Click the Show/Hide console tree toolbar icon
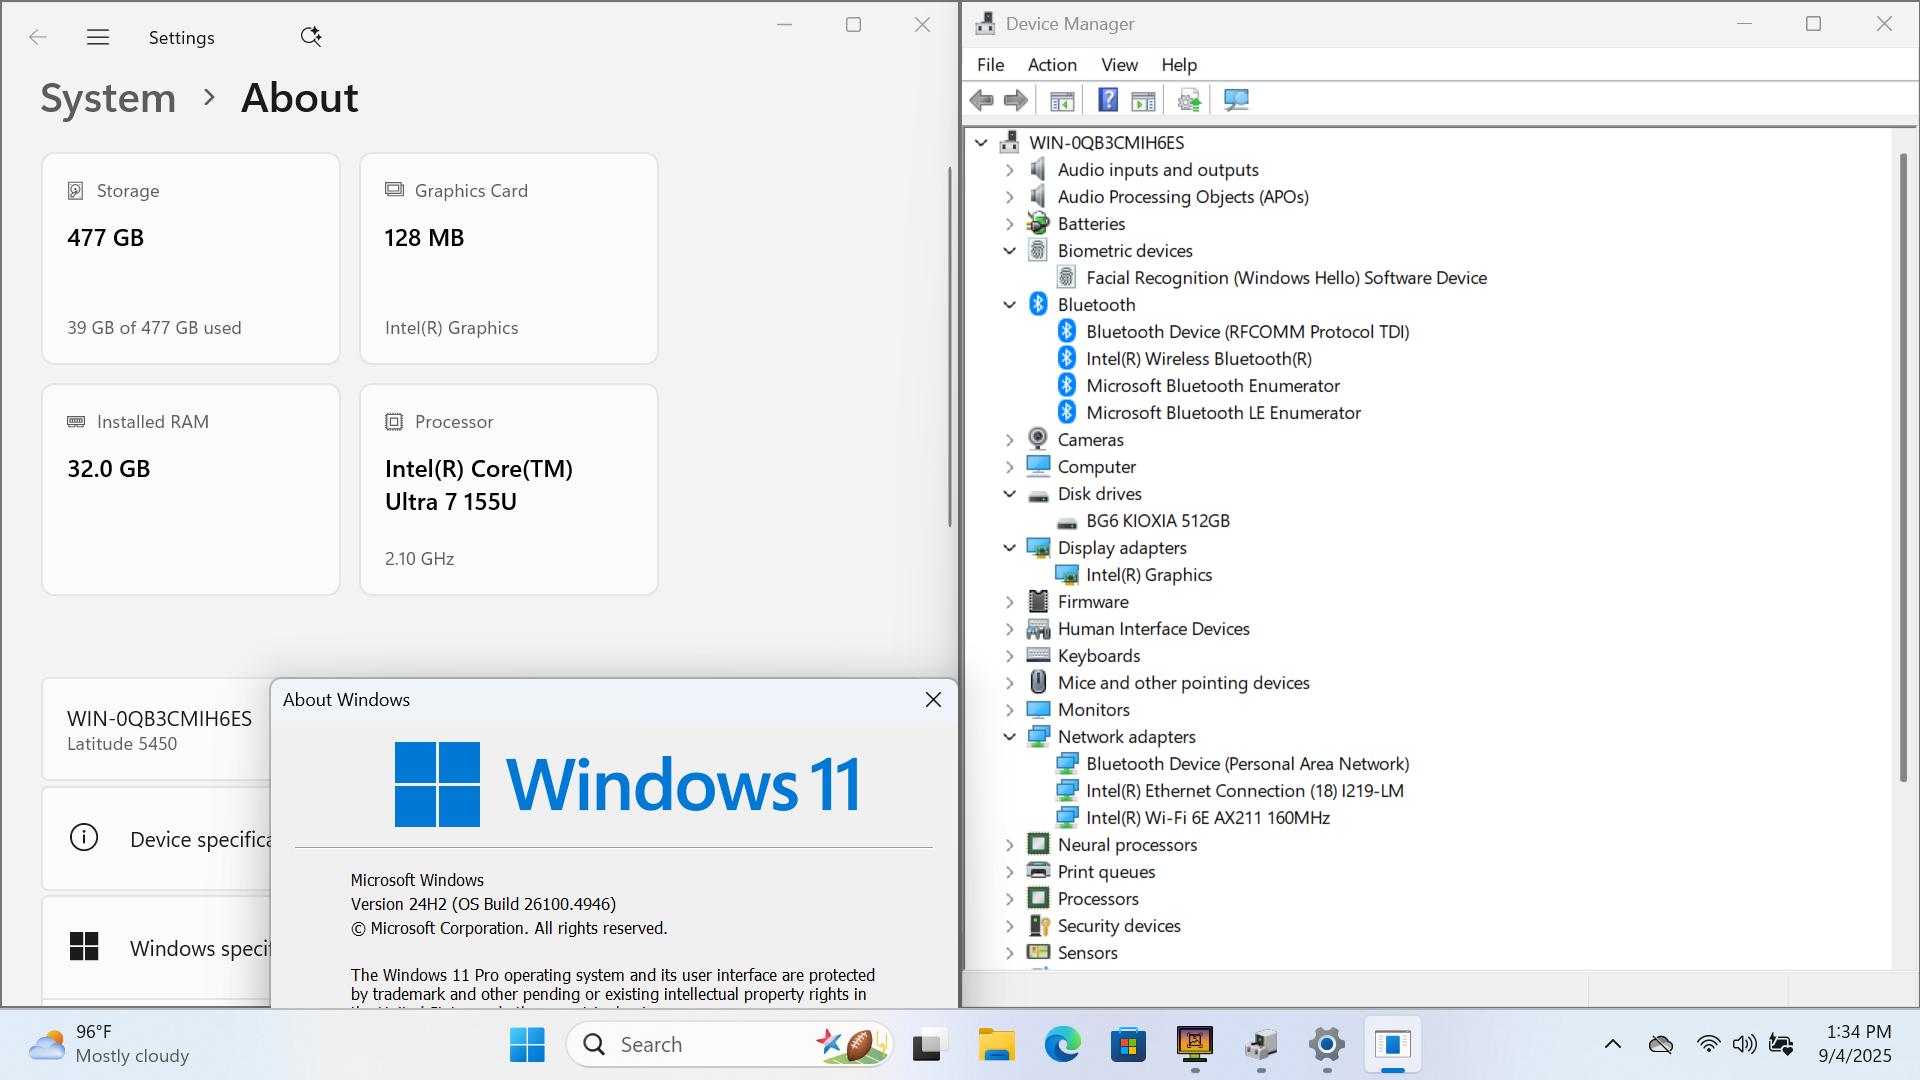 pos(1062,100)
